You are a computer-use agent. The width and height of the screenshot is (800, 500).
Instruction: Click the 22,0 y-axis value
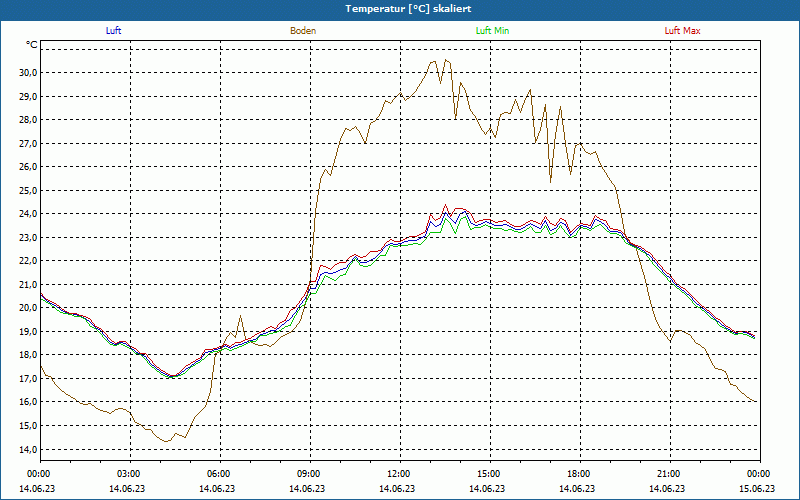[x=29, y=261]
